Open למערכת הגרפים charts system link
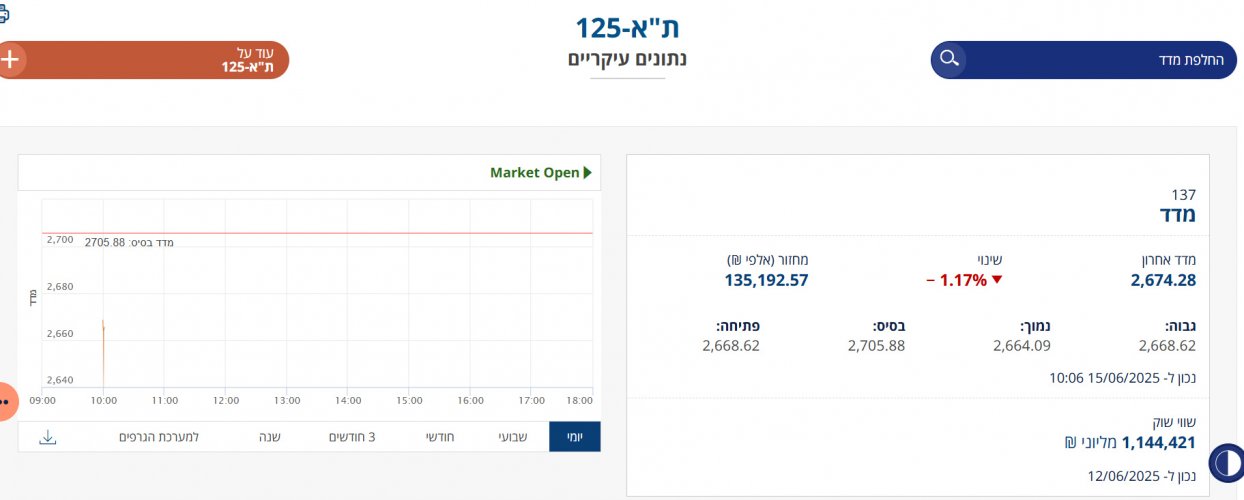Viewport: 1244px width, 500px height. 159,437
